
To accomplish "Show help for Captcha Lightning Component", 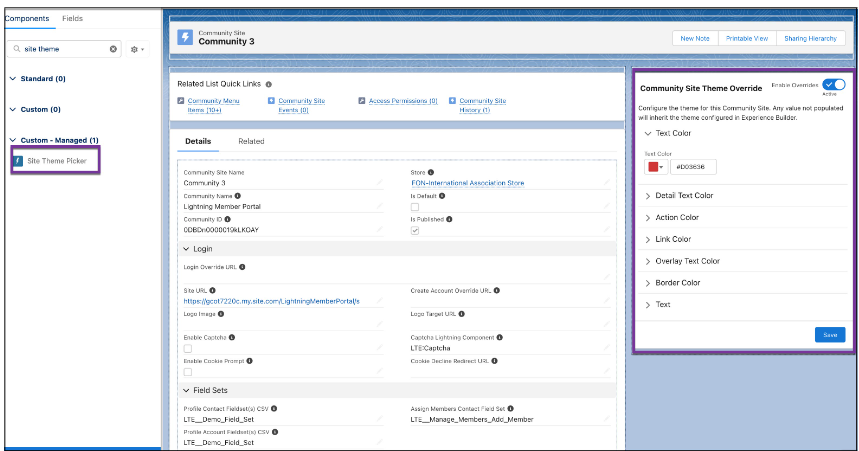I will [x=500, y=338].
